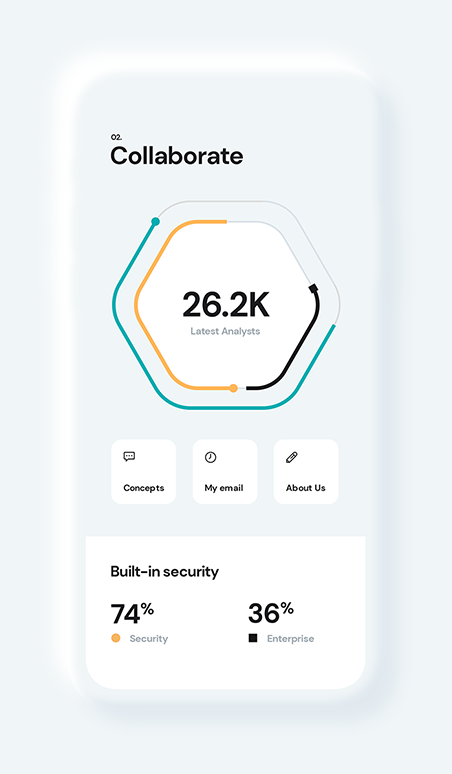Click the speech bubble icon in Concepts card
Image resolution: width=452 pixels, height=774 pixels.
[x=129, y=457]
